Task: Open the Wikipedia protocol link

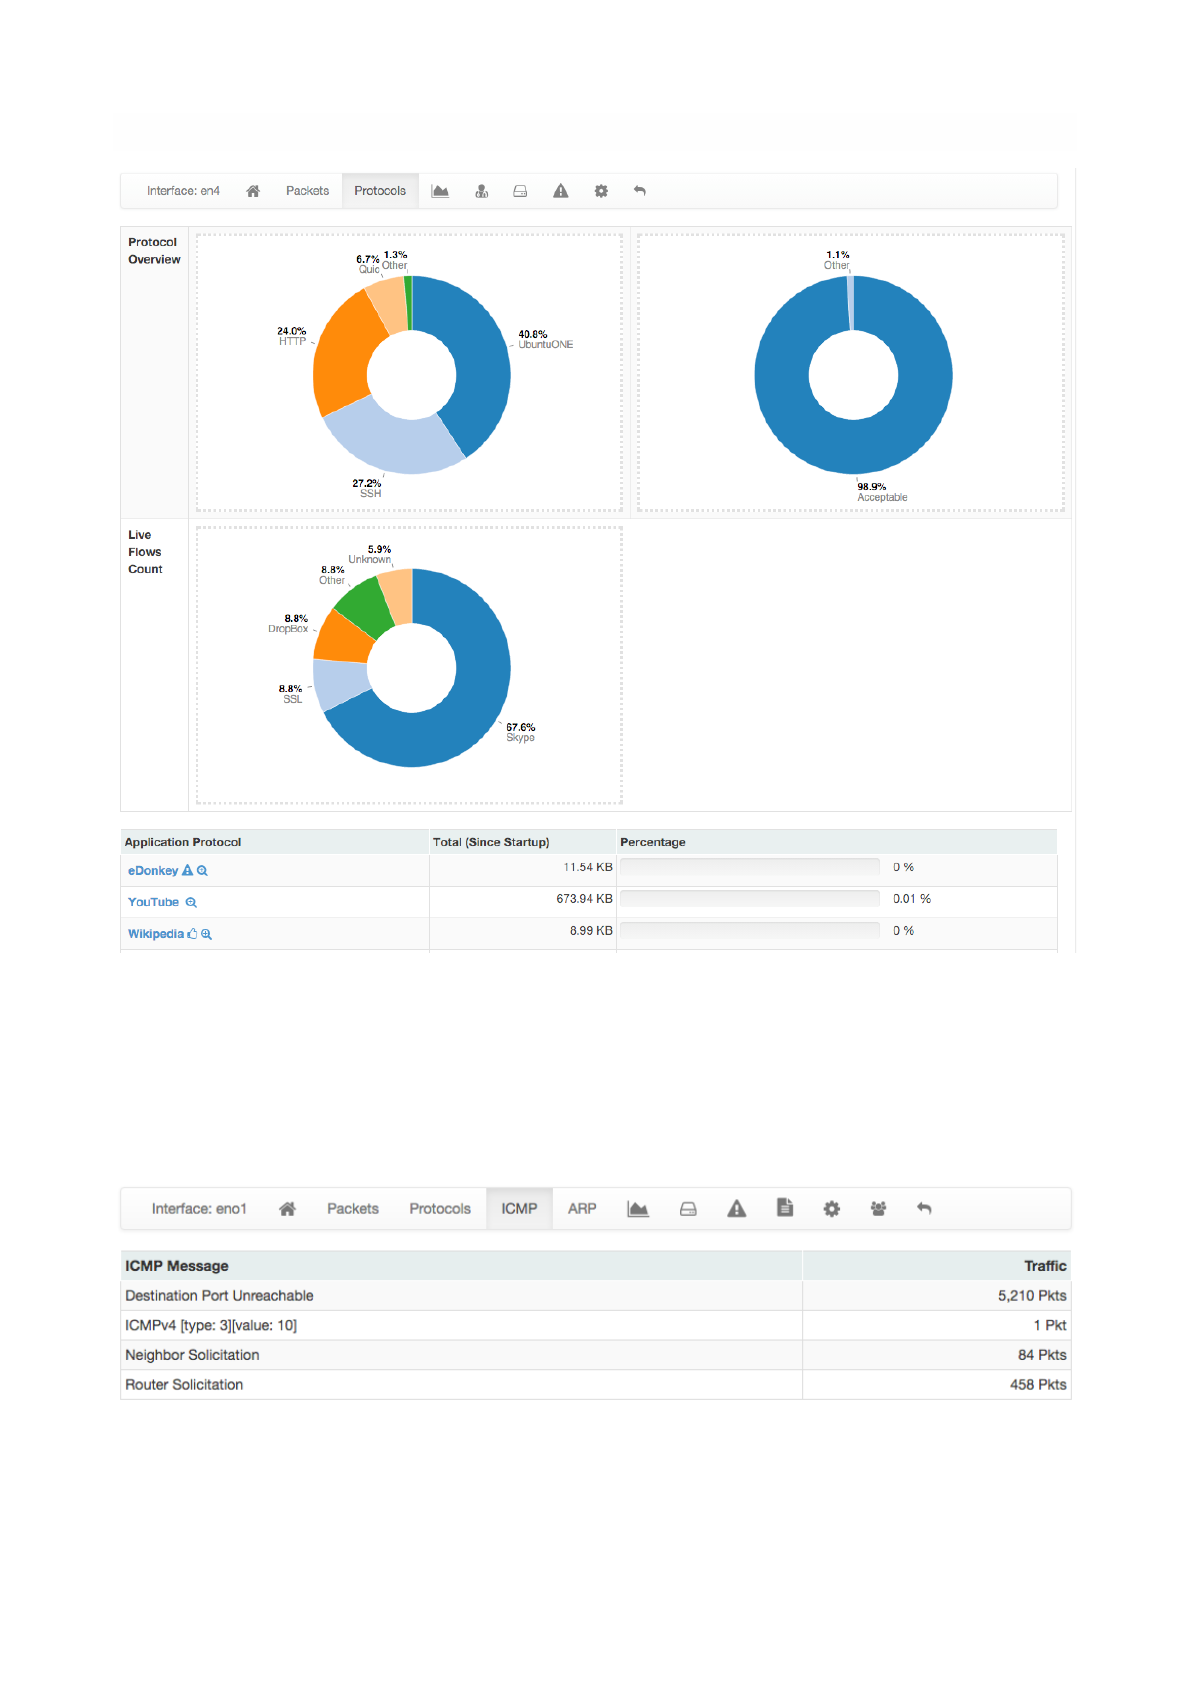Action: (x=156, y=934)
